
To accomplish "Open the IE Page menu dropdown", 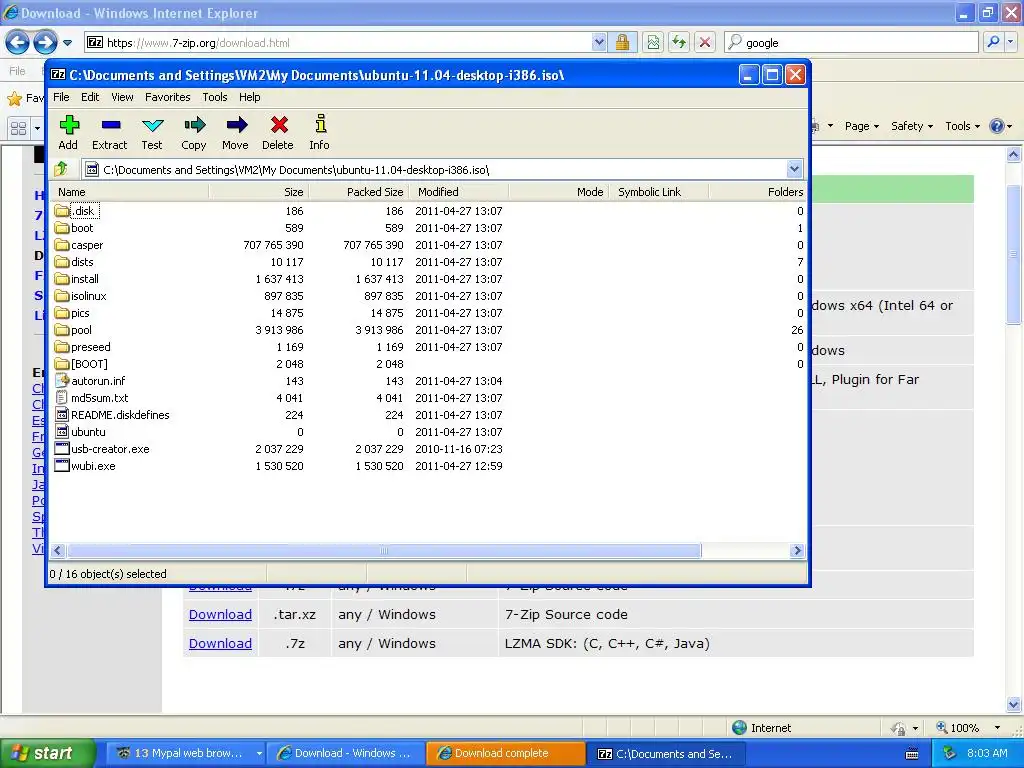I will click(x=861, y=126).
